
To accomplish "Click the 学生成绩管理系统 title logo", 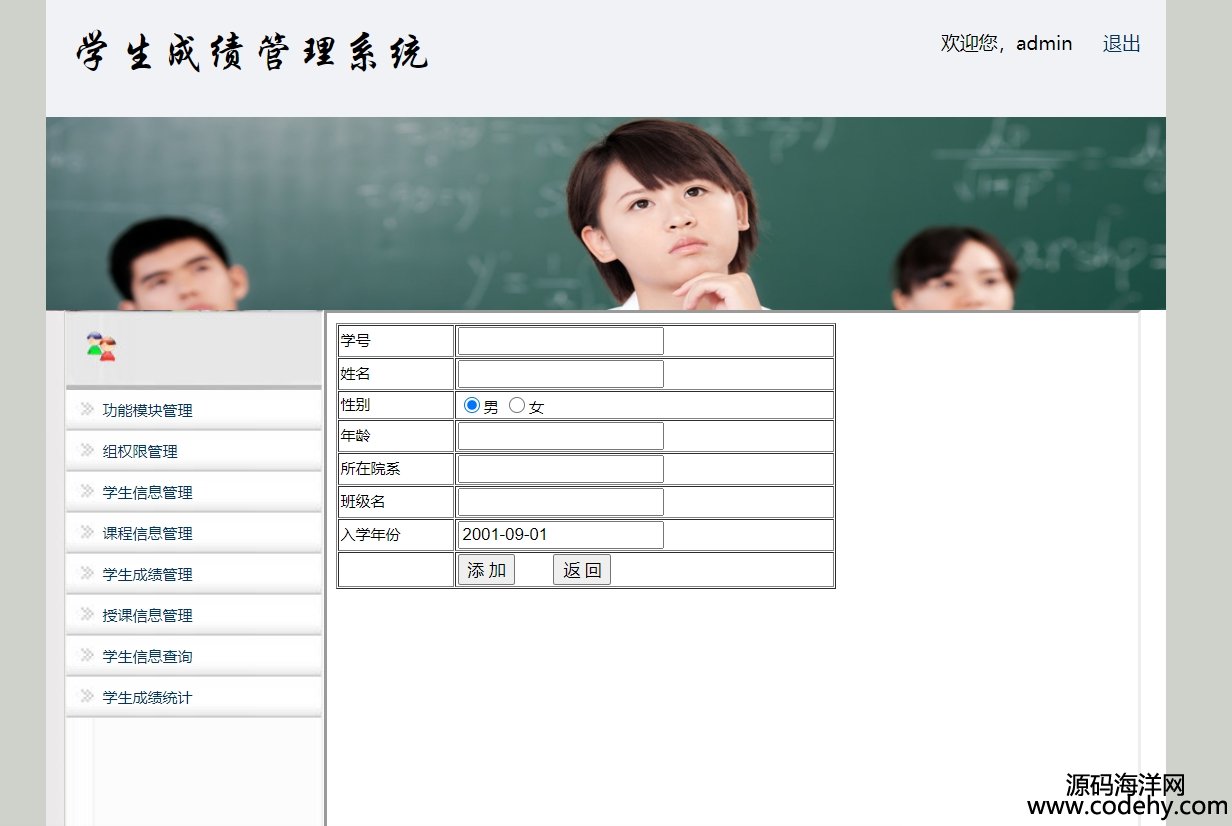I will tap(253, 52).
